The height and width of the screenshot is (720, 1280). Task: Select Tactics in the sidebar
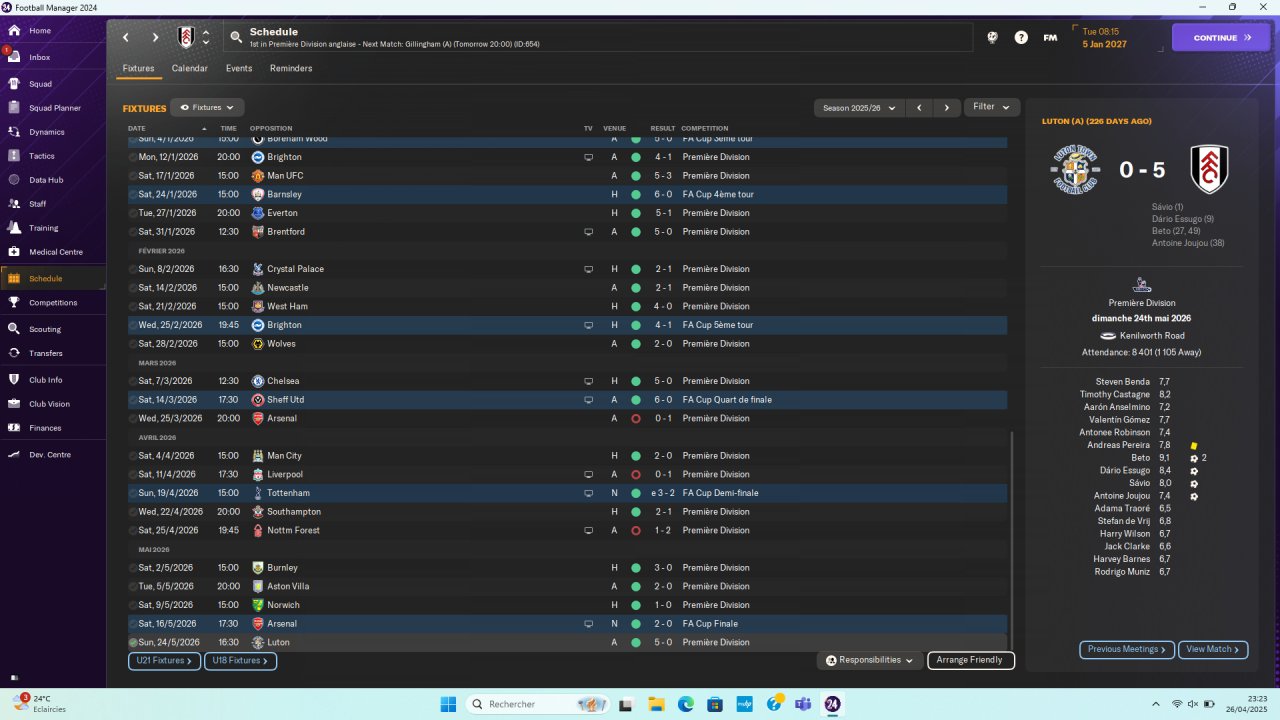(x=42, y=156)
